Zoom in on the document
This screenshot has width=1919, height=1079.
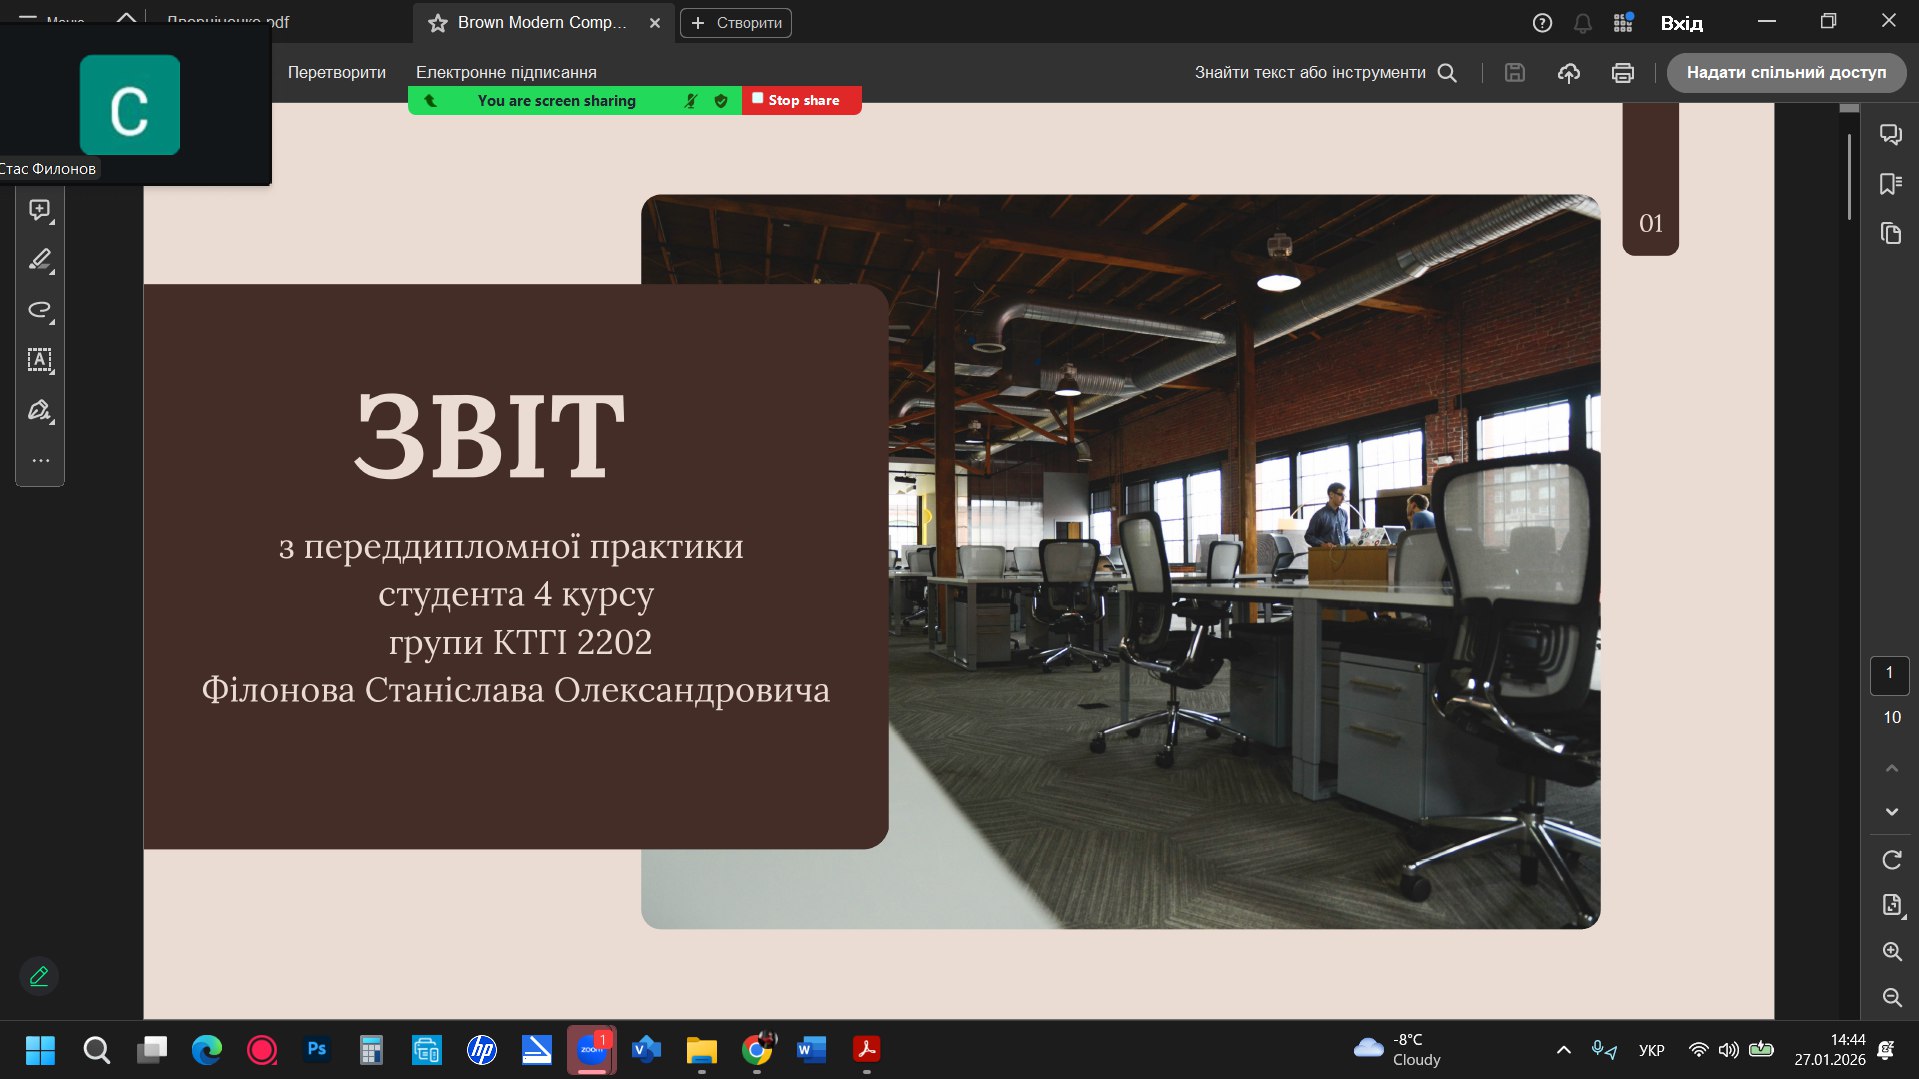tap(1891, 952)
